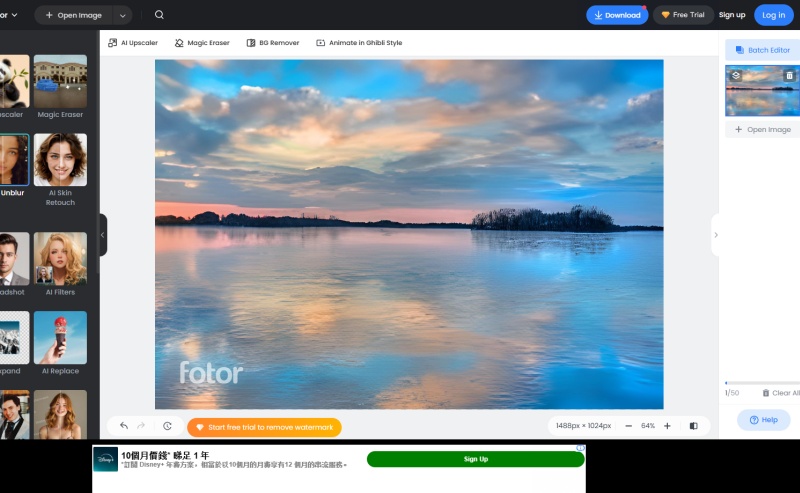Click the Open Image button in header

click(x=73, y=15)
